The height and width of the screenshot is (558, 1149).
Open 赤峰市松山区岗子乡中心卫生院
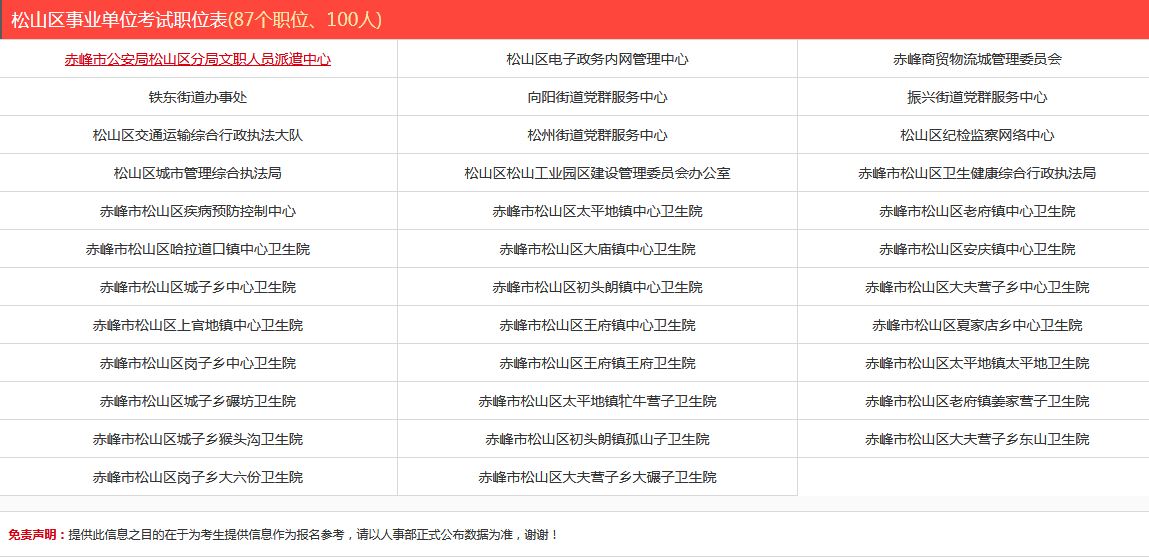coord(198,364)
